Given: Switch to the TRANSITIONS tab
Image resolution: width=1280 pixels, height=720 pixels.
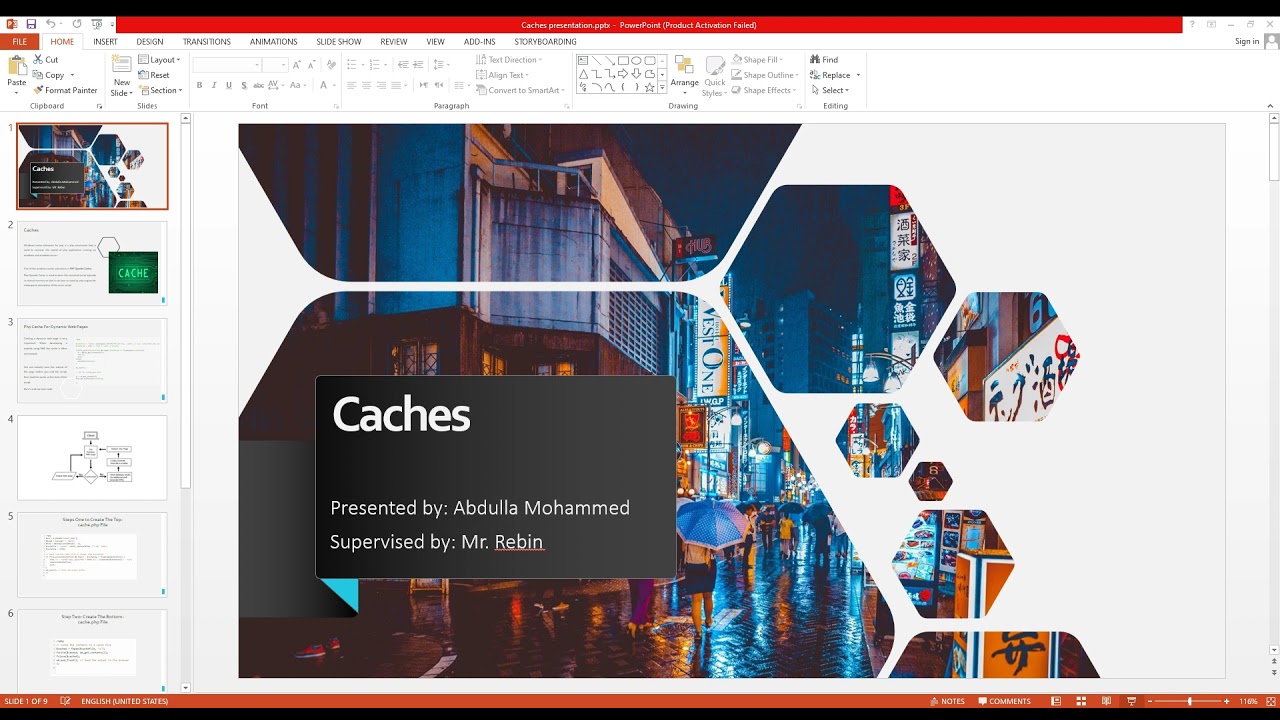Looking at the screenshot, I should click(207, 42).
